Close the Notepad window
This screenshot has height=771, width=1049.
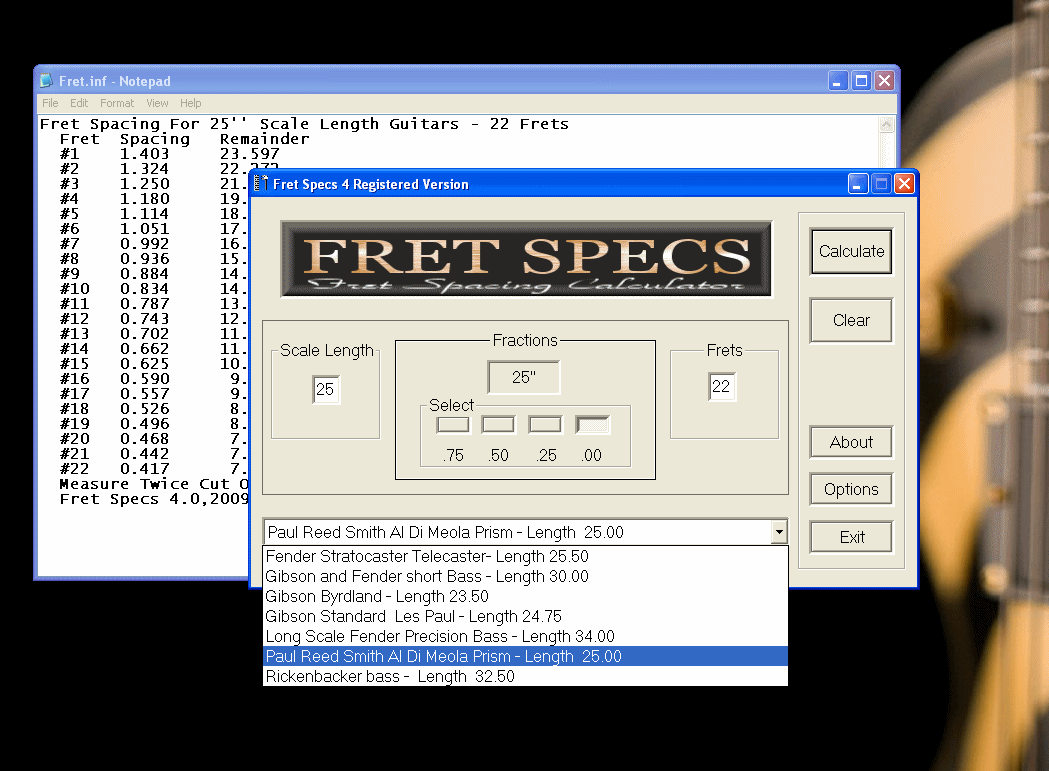(x=884, y=81)
